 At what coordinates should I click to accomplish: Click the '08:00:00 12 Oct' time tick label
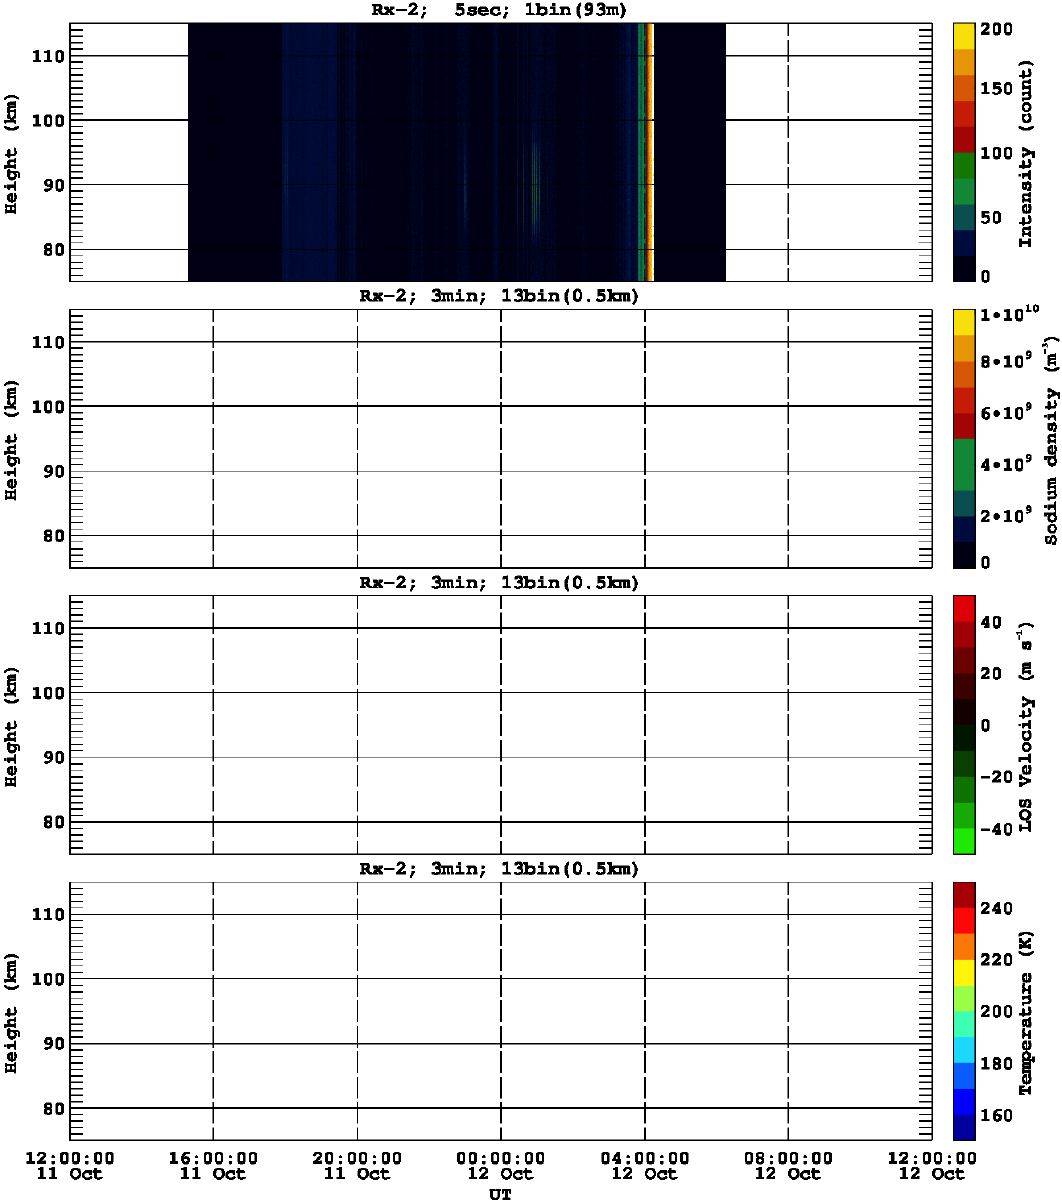(x=788, y=1165)
